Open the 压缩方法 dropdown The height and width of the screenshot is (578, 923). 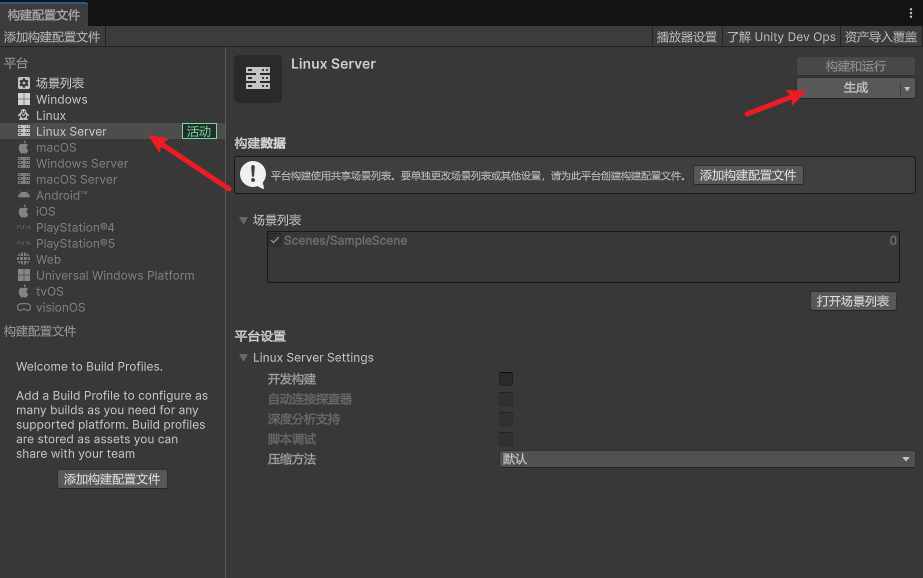tap(707, 459)
